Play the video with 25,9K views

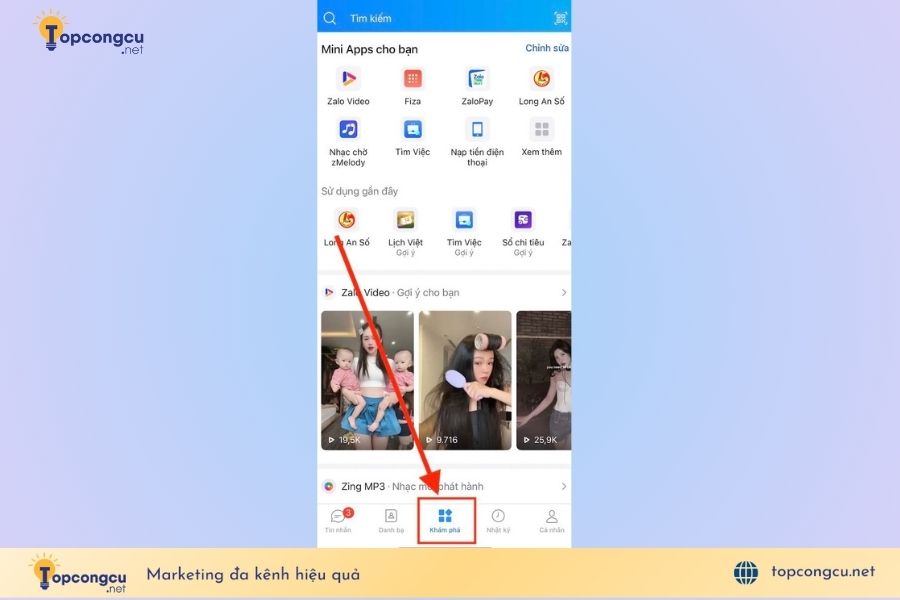tap(544, 380)
